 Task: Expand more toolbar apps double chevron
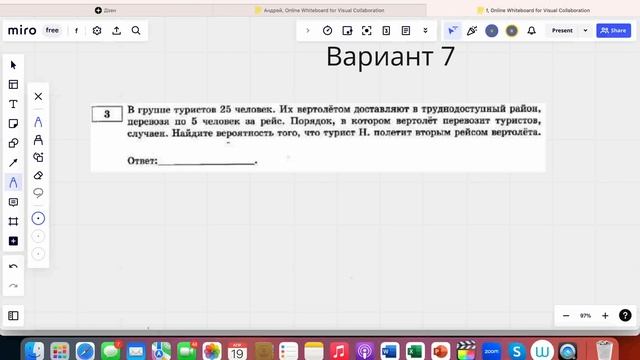(425, 31)
